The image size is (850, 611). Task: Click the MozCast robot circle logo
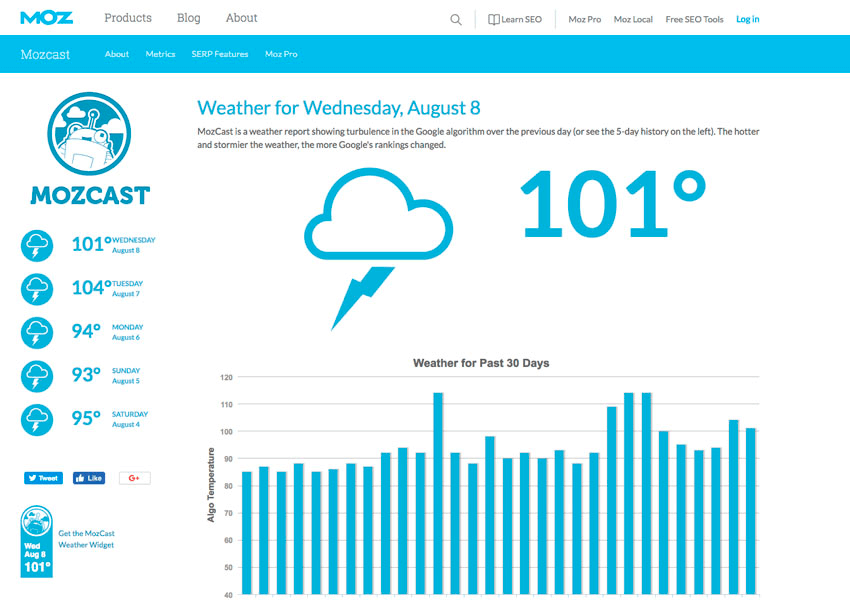(x=89, y=133)
